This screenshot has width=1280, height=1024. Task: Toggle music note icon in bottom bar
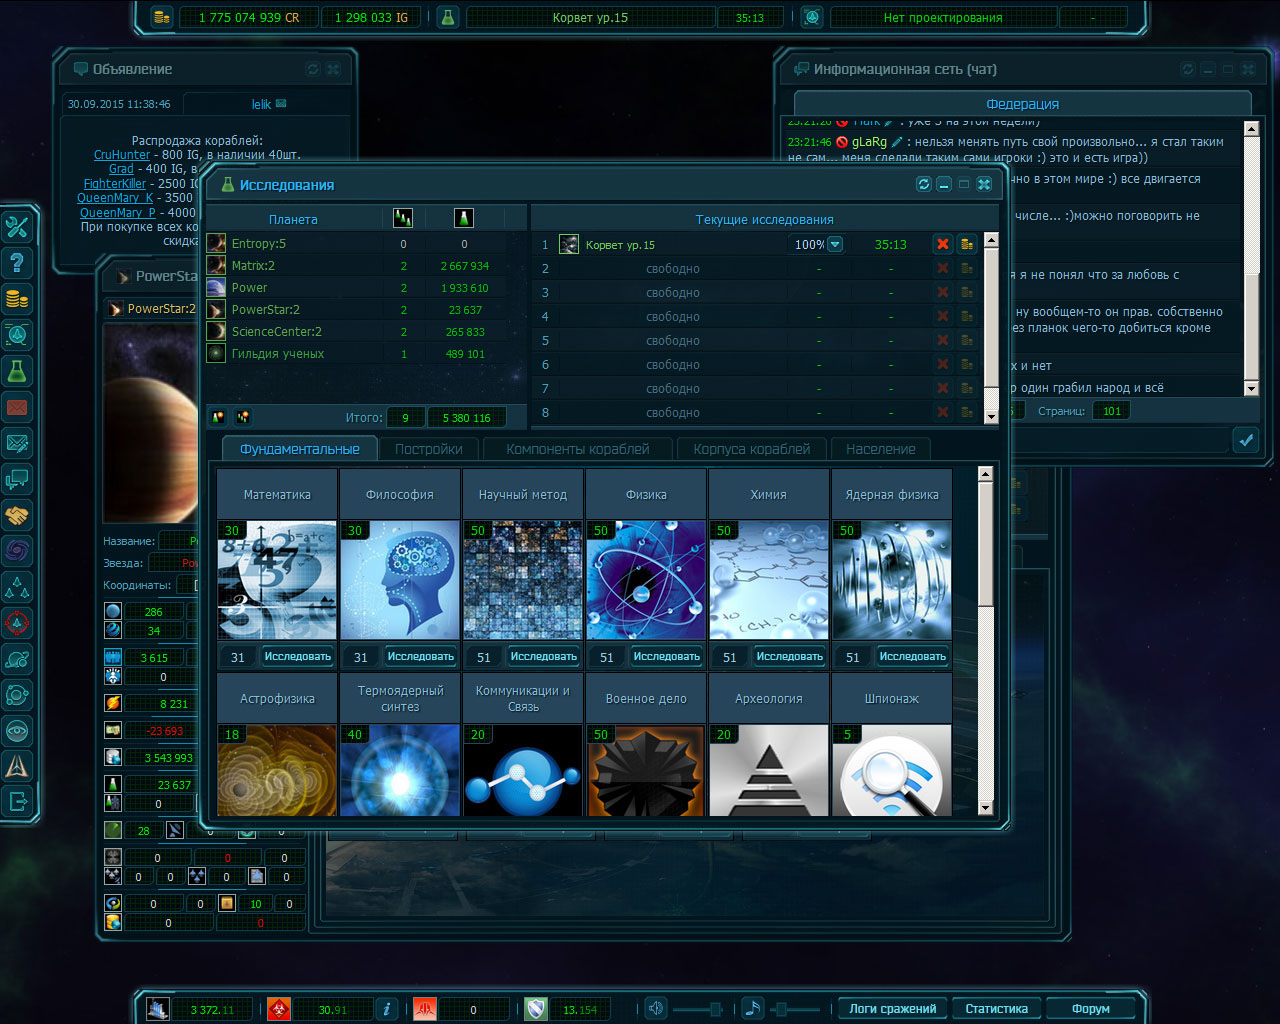coord(753,1008)
